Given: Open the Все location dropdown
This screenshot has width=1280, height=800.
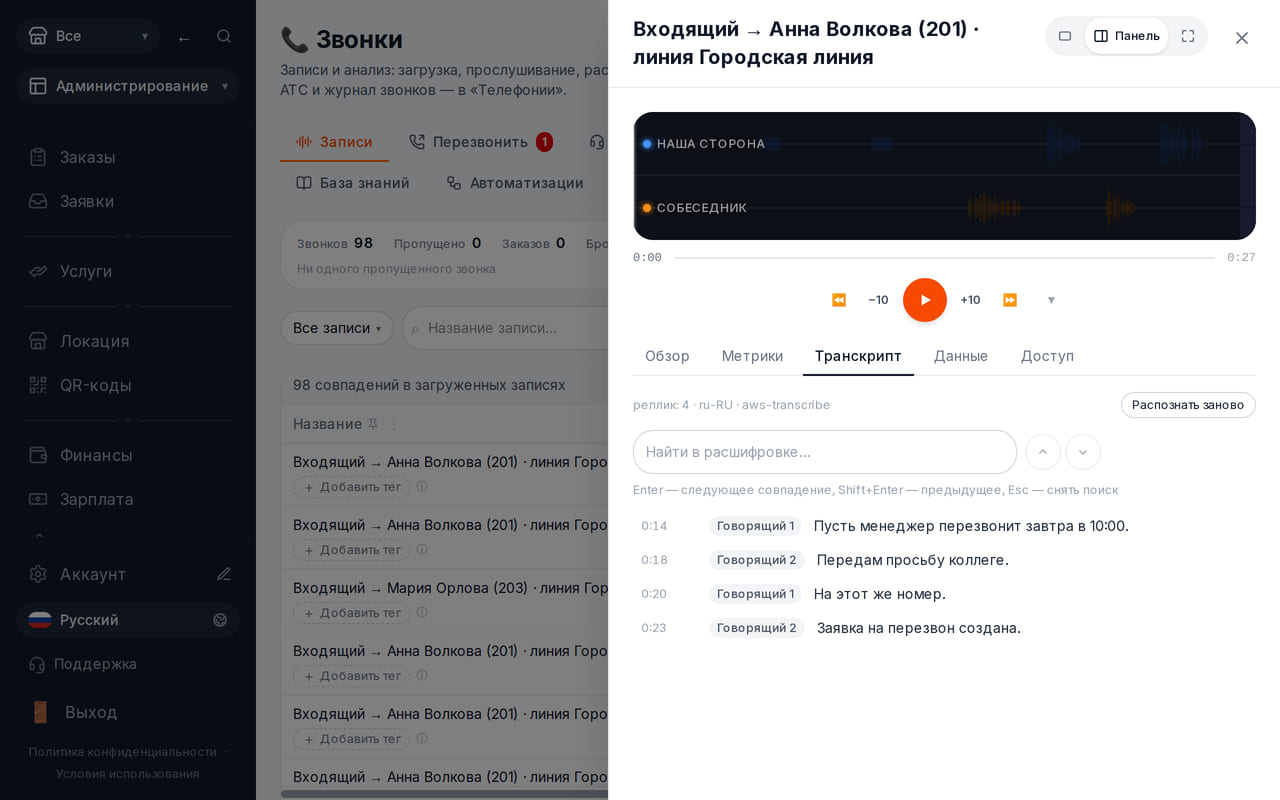Looking at the screenshot, I should click(x=88, y=36).
